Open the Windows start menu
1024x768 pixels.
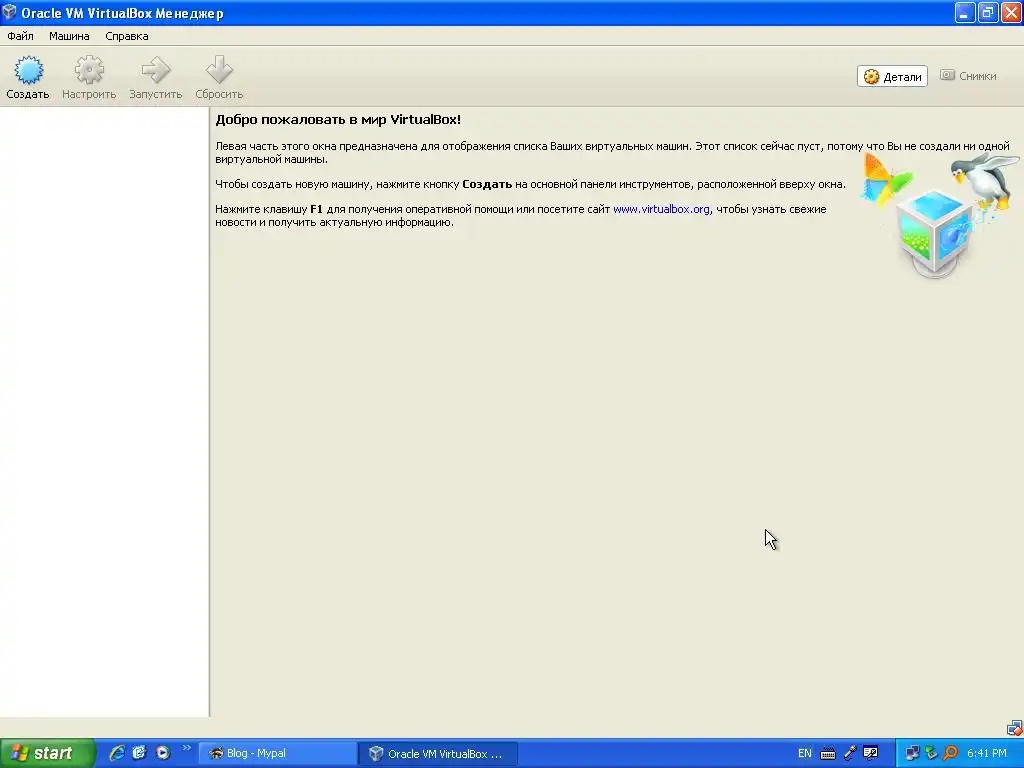pyautogui.click(x=46, y=753)
